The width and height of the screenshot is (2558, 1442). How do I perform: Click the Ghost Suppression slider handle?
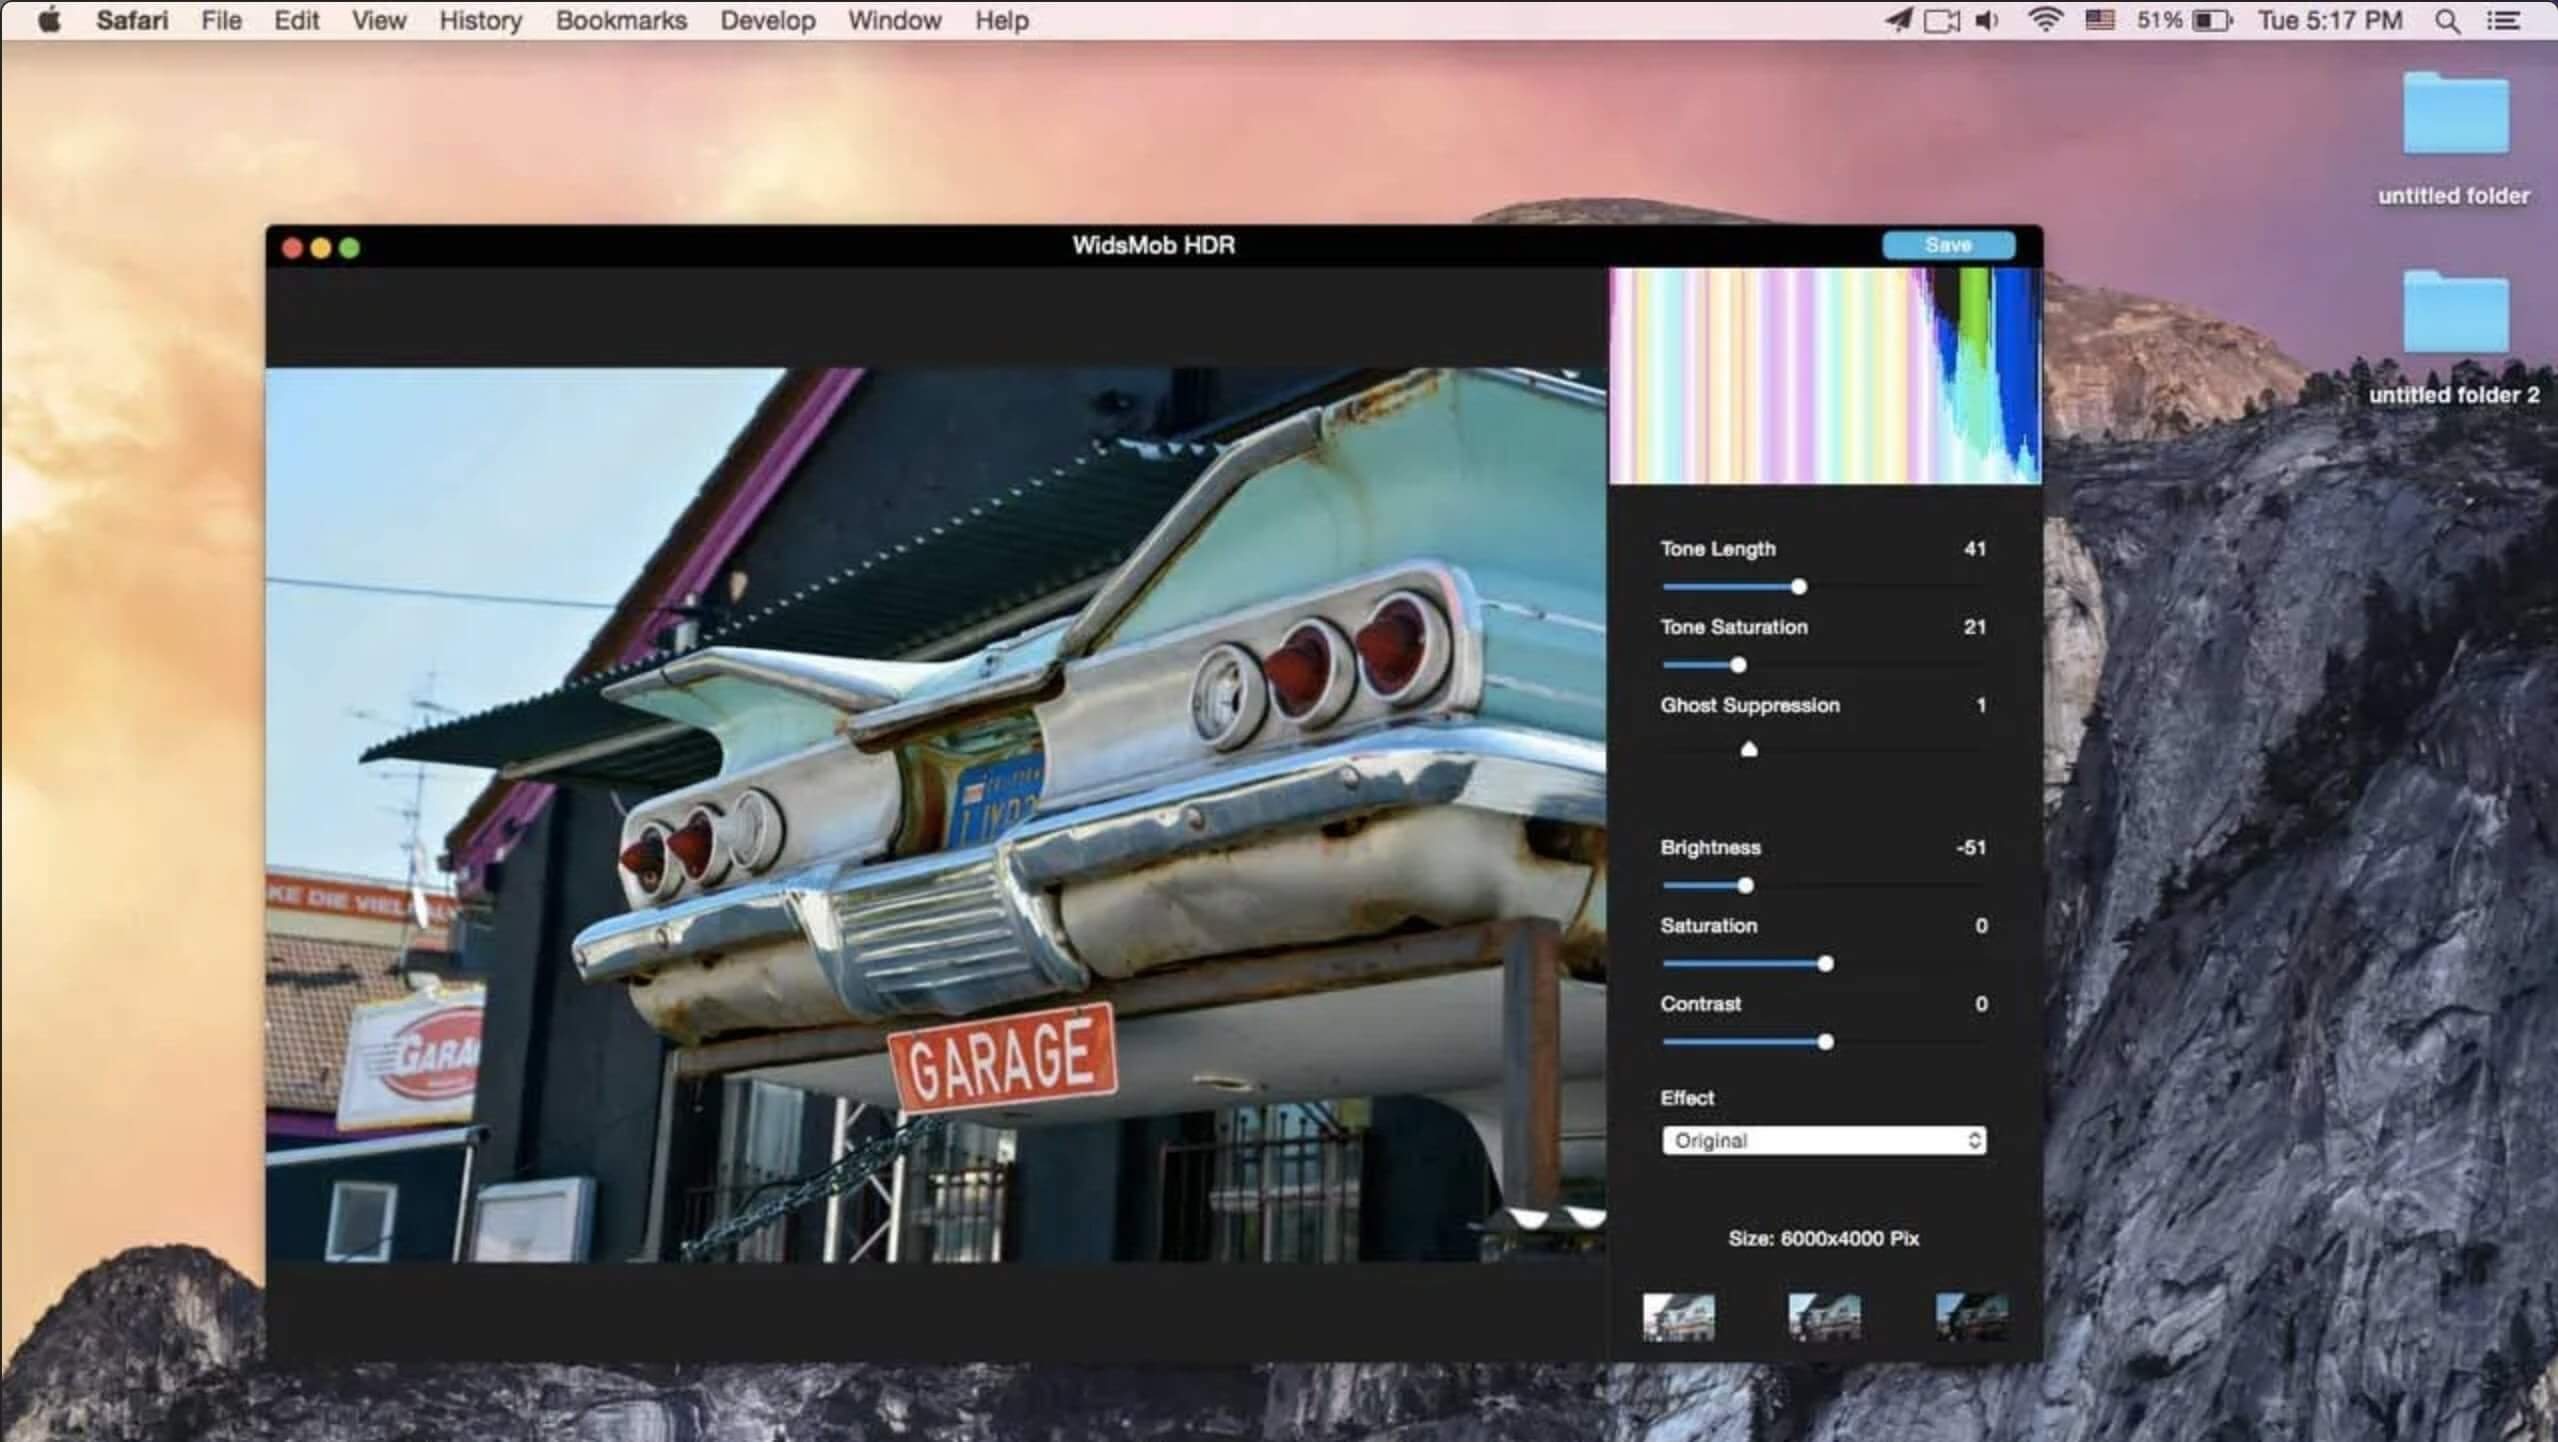click(1748, 748)
